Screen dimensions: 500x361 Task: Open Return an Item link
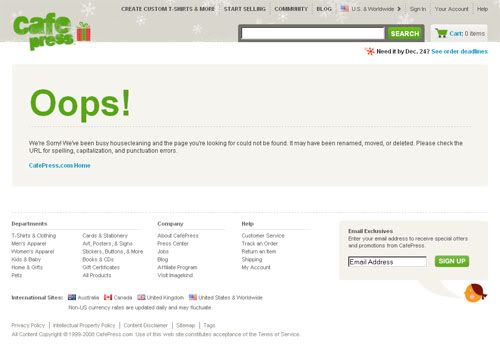[259, 252]
